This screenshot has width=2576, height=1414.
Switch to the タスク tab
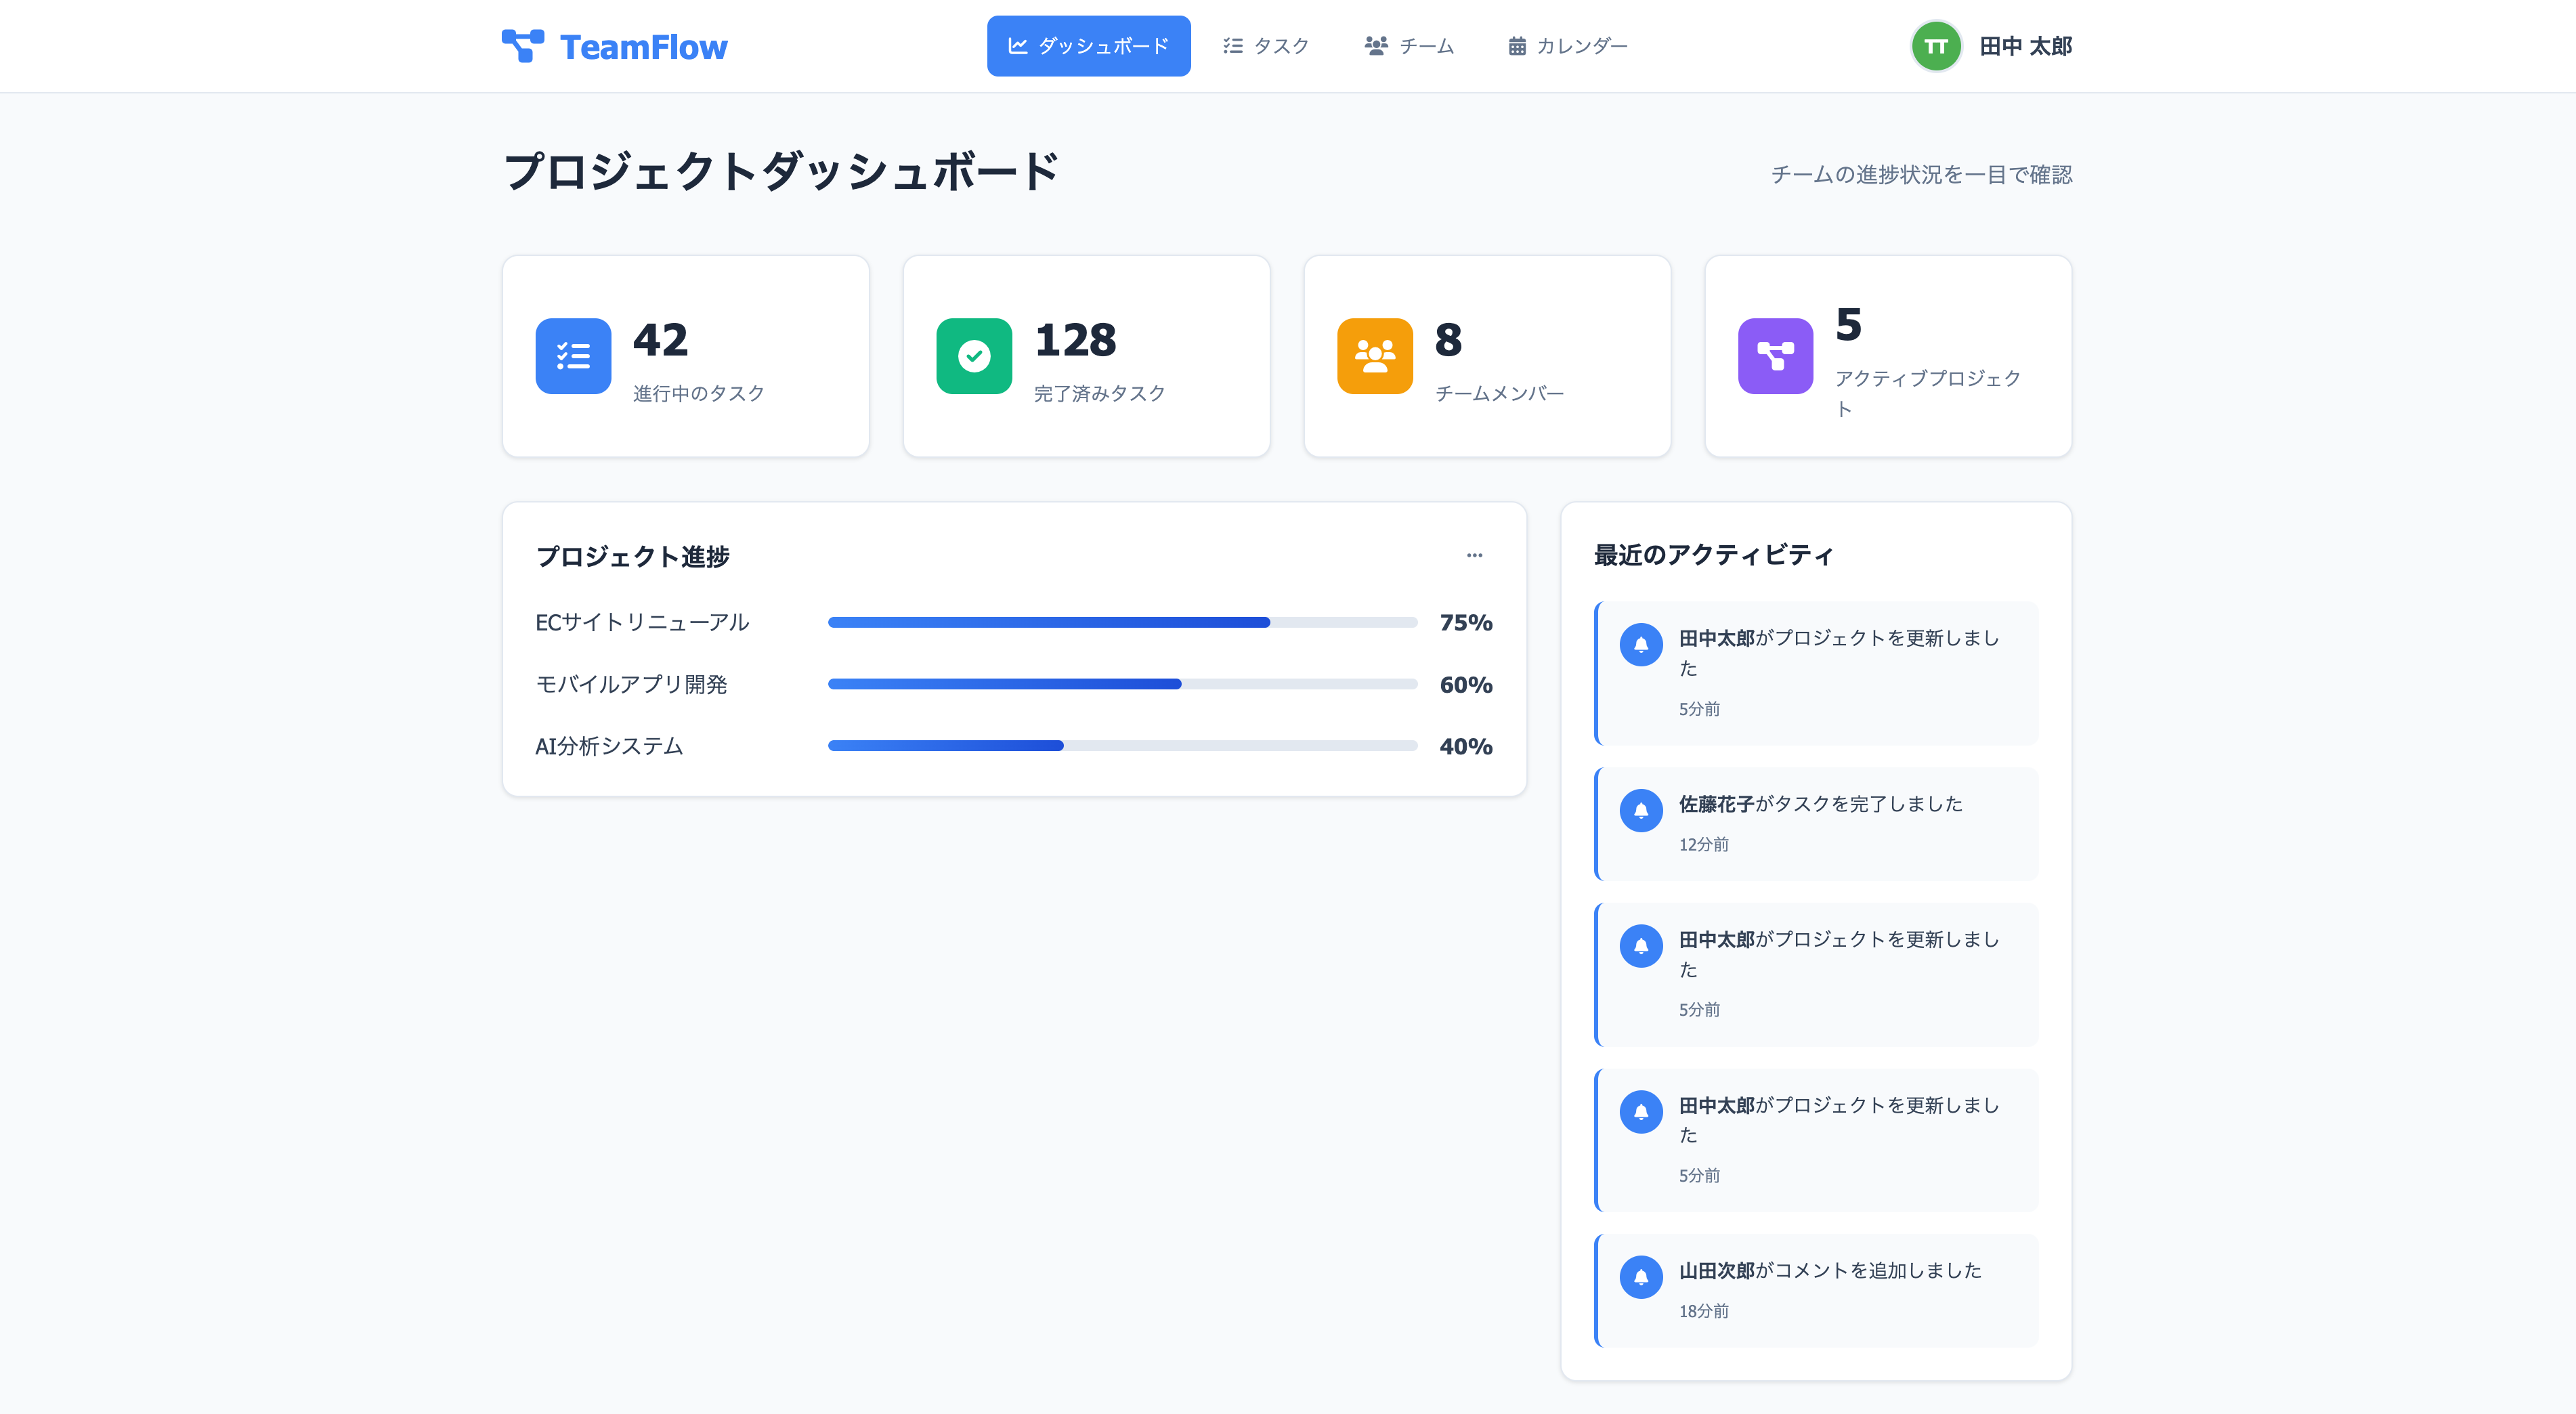1265,46
